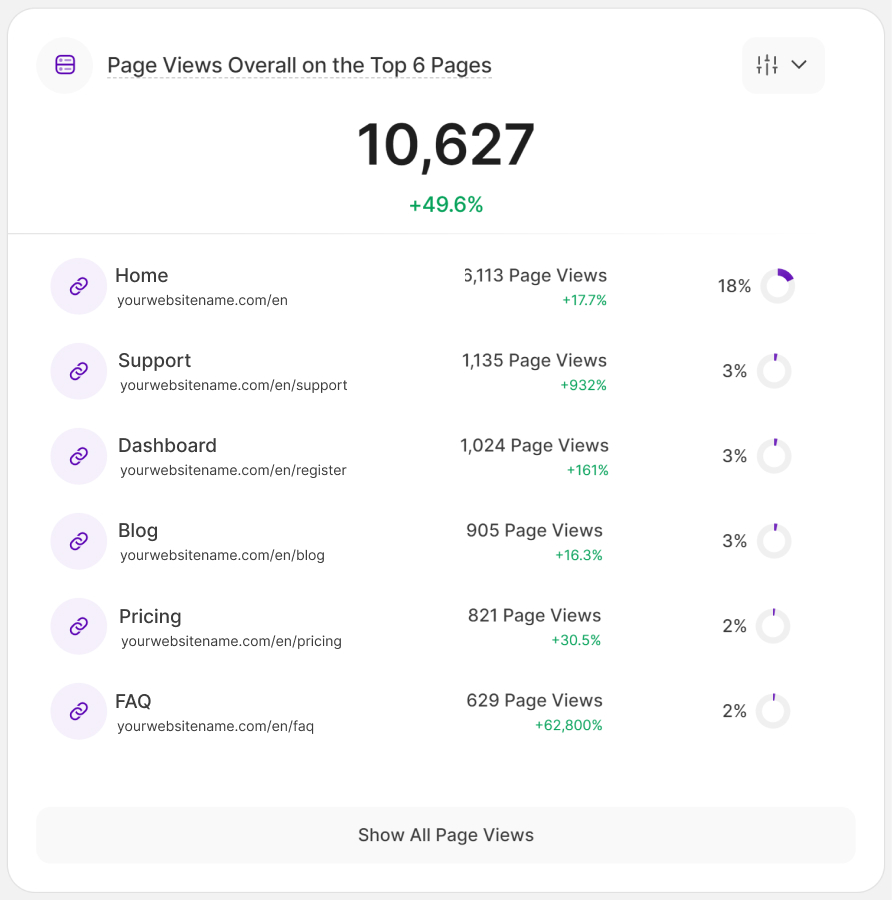Click the link icon next to Pricing
Screen dimensions: 892x900
[78, 626]
